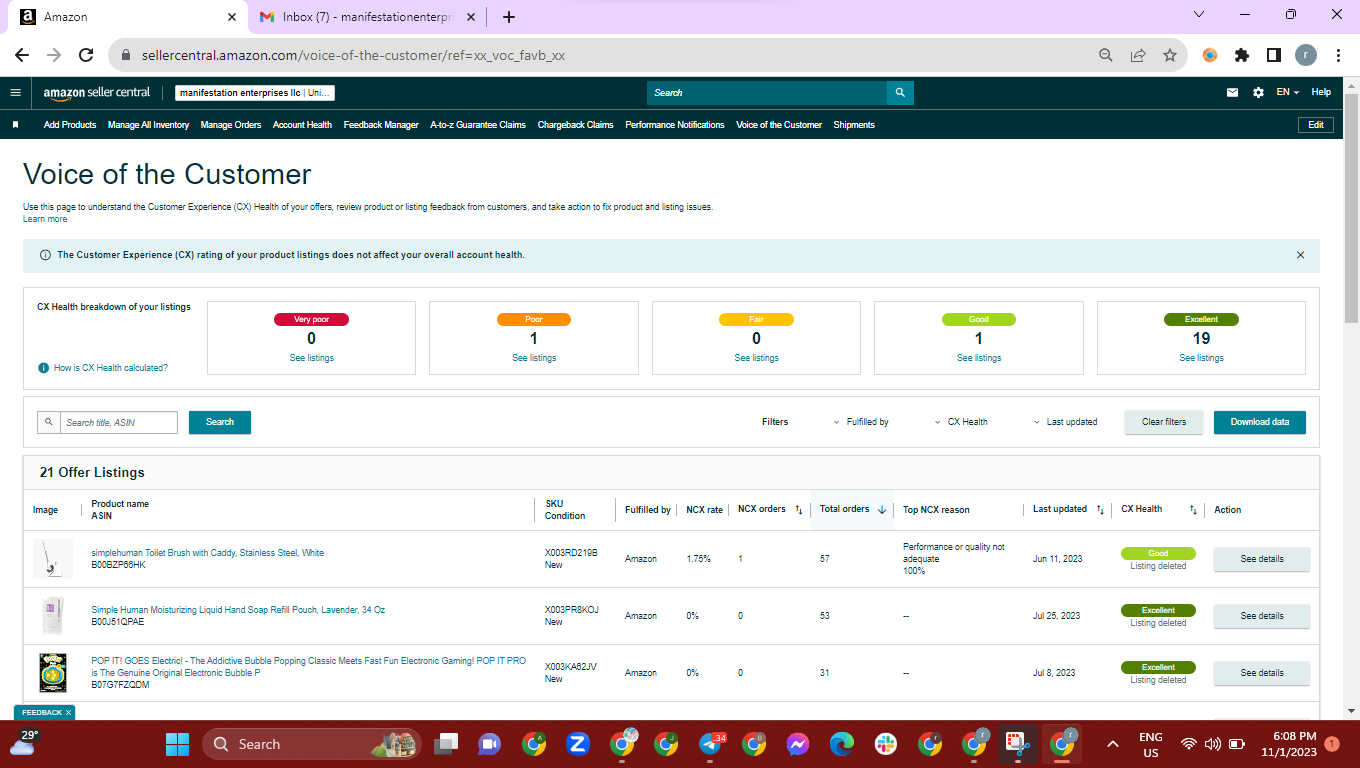Open the messages envelope icon
This screenshot has height=768, width=1360.
pos(1232,93)
